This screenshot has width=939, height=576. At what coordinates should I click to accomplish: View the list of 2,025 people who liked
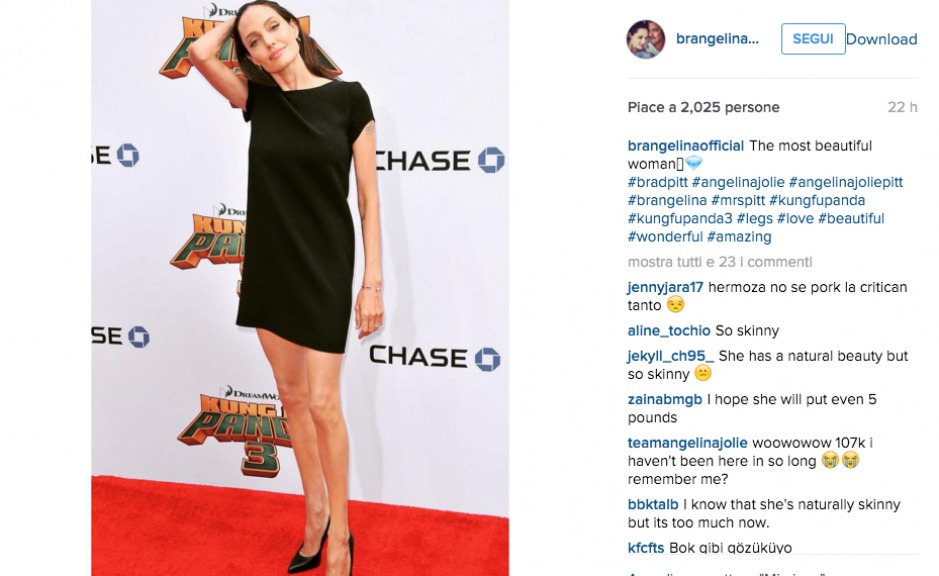coord(703,107)
